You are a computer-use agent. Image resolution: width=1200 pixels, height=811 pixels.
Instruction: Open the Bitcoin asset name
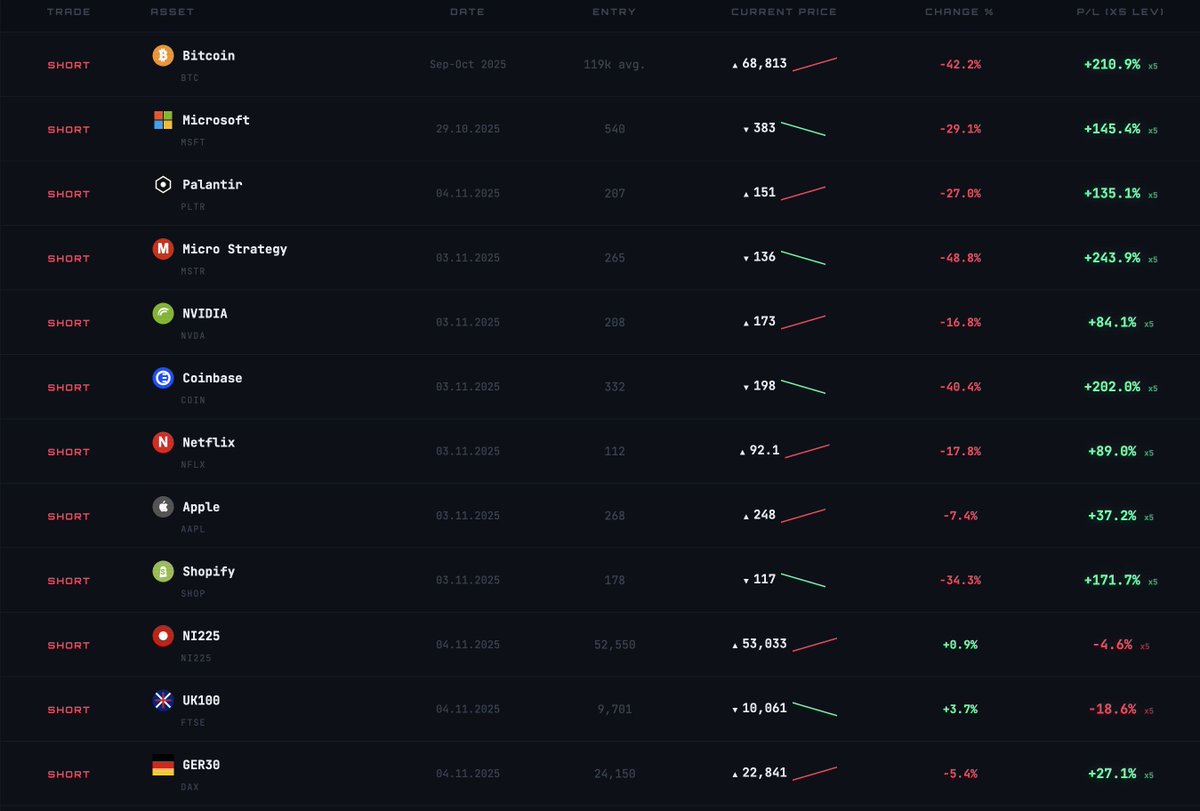coord(208,56)
